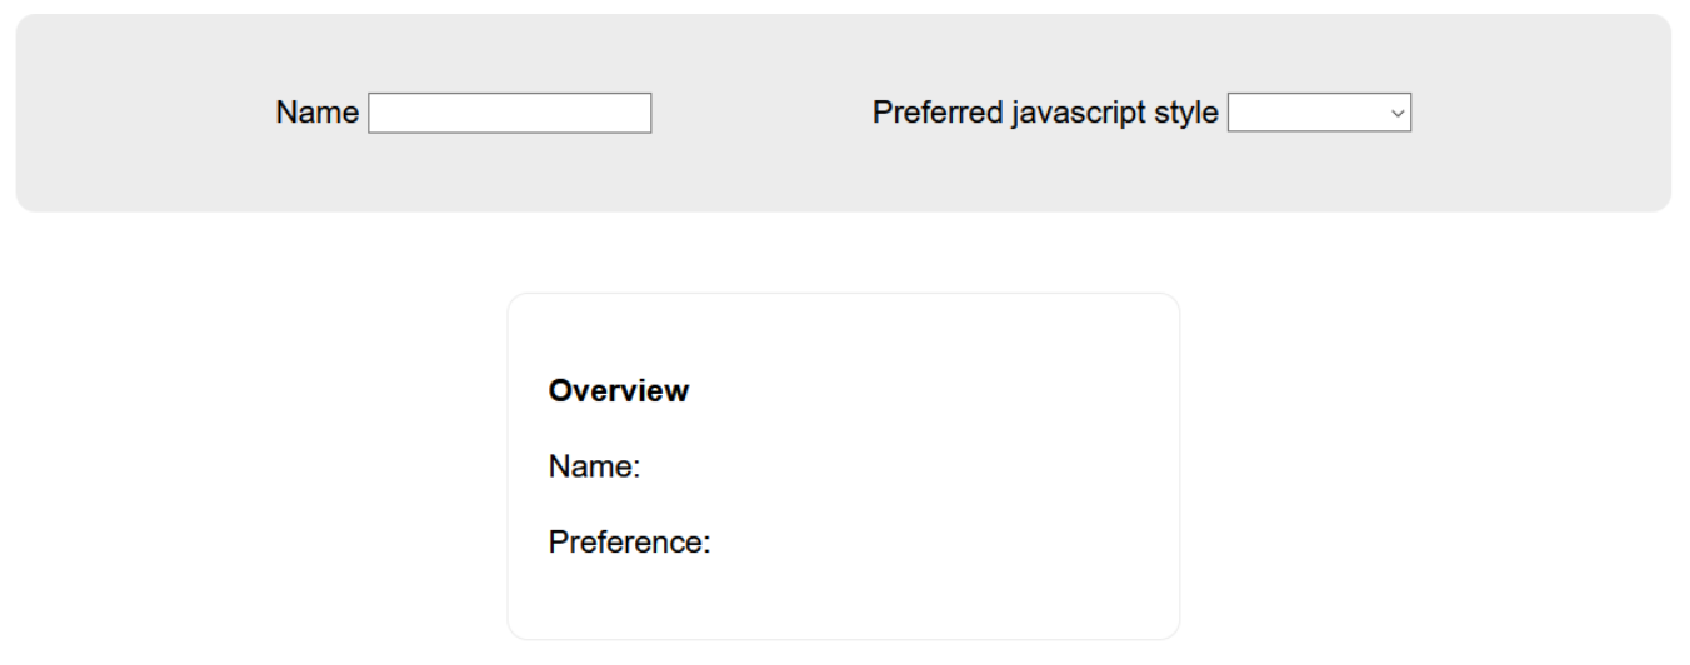Screen dimensions: 1690x665
Task: Click the Name label beside the text box
Action: click(317, 112)
